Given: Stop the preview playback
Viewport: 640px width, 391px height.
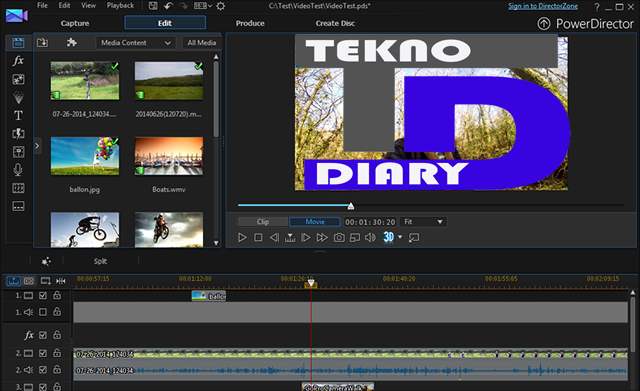Looking at the screenshot, I should point(258,238).
